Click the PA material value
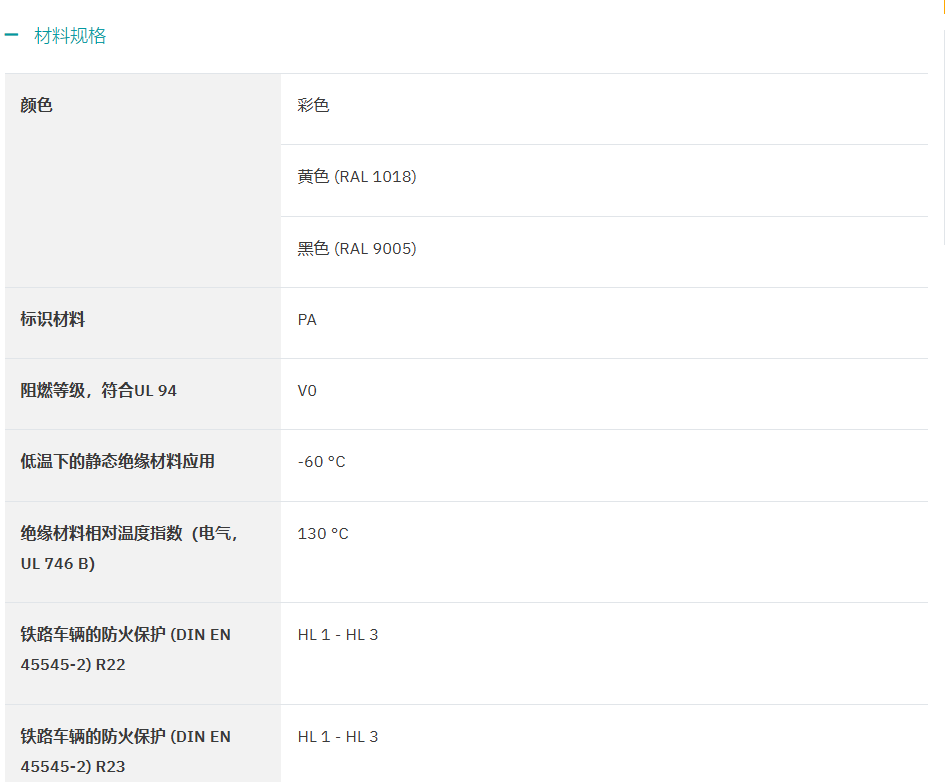 click(307, 320)
